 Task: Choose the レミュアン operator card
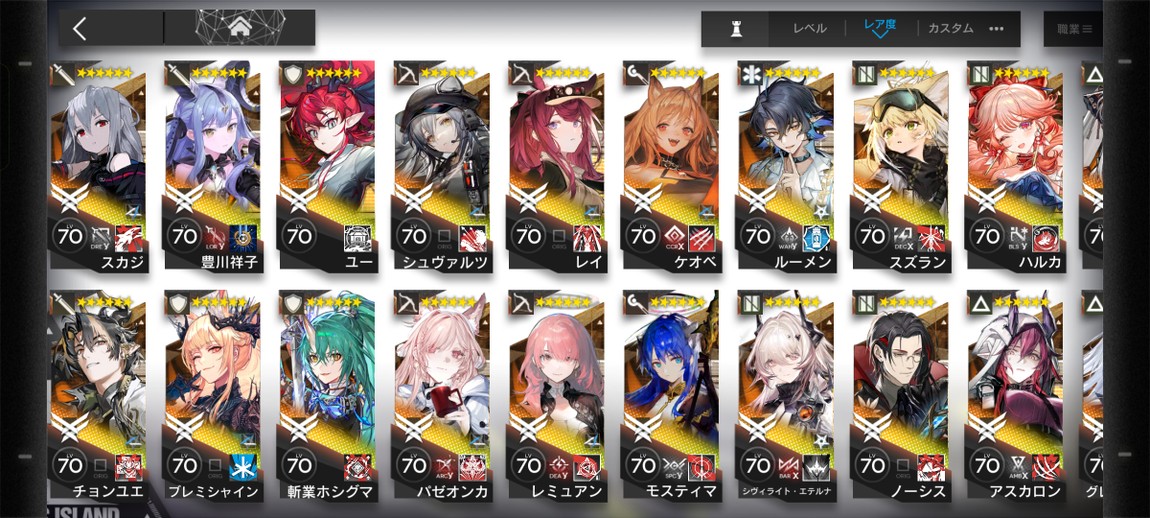(555, 396)
